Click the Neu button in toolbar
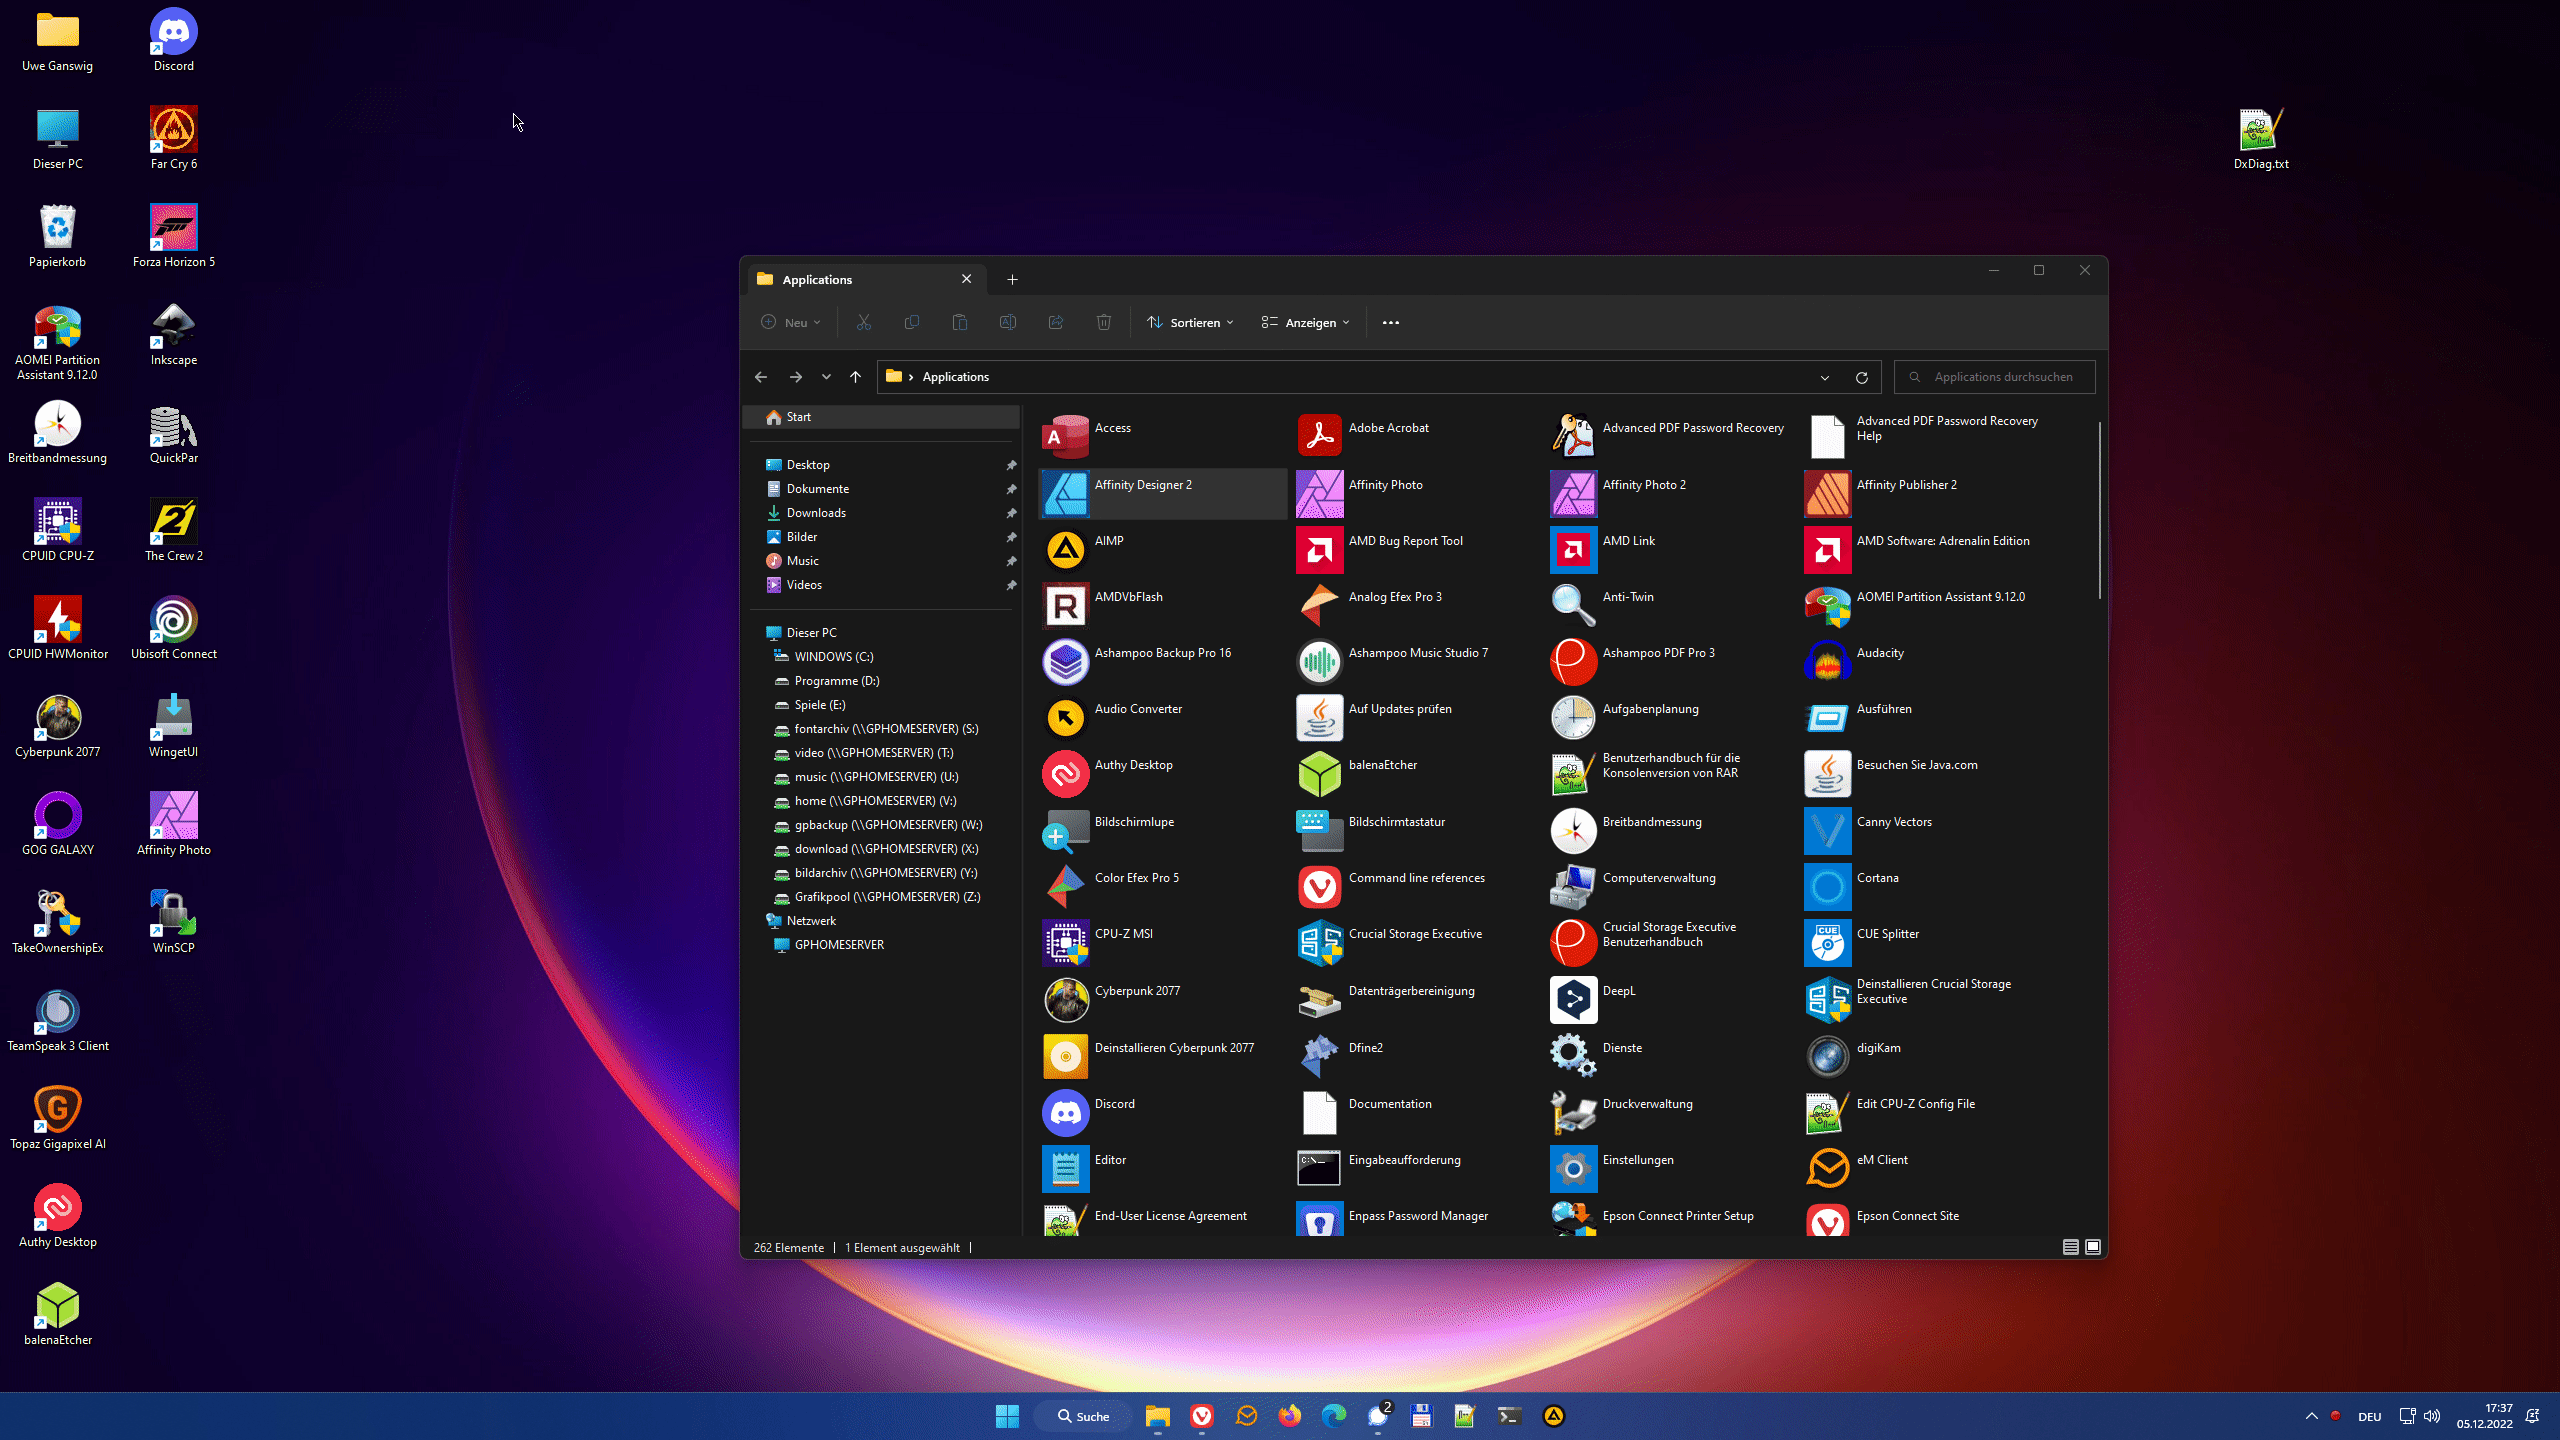This screenshot has width=2560, height=1440. click(x=791, y=322)
